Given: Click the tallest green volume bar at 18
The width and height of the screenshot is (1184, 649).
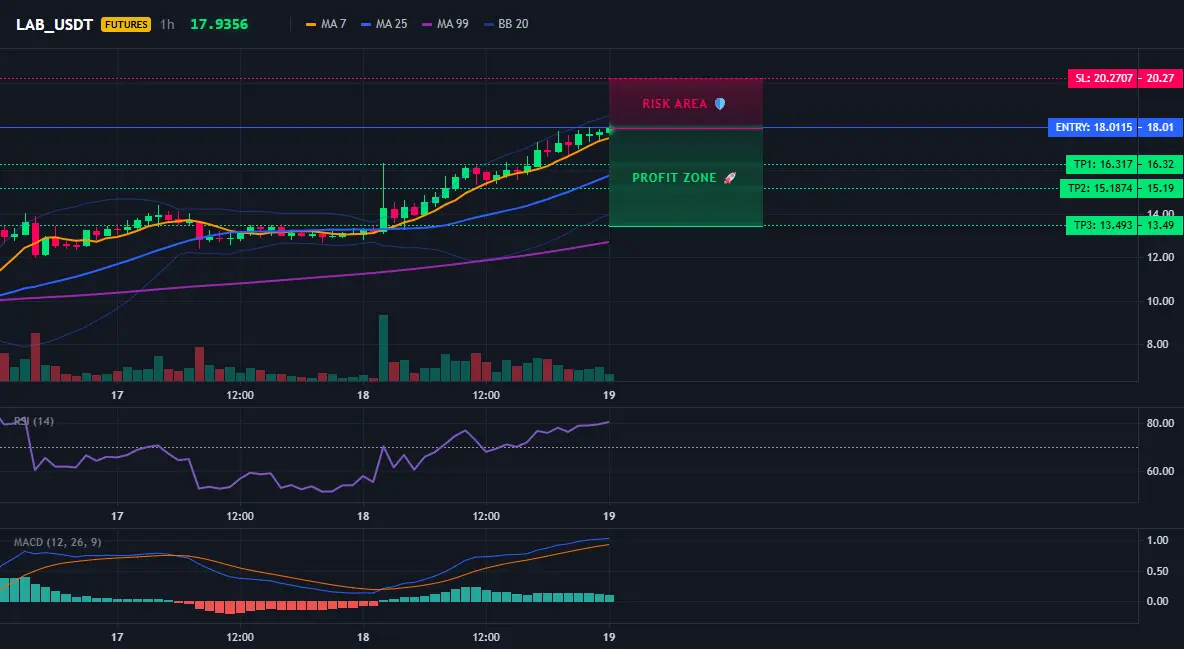Looking at the screenshot, I should [x=383, y=348].
